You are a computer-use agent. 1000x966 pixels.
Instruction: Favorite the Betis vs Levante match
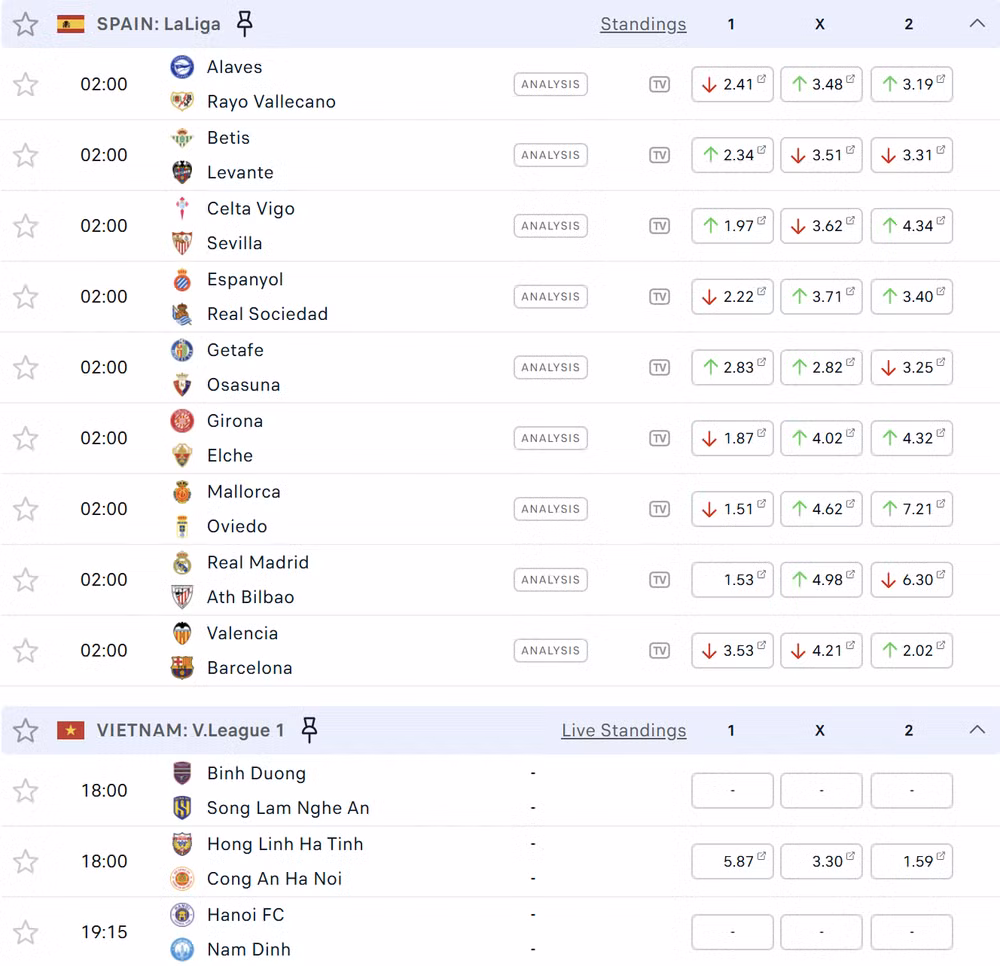coord(26,155)
